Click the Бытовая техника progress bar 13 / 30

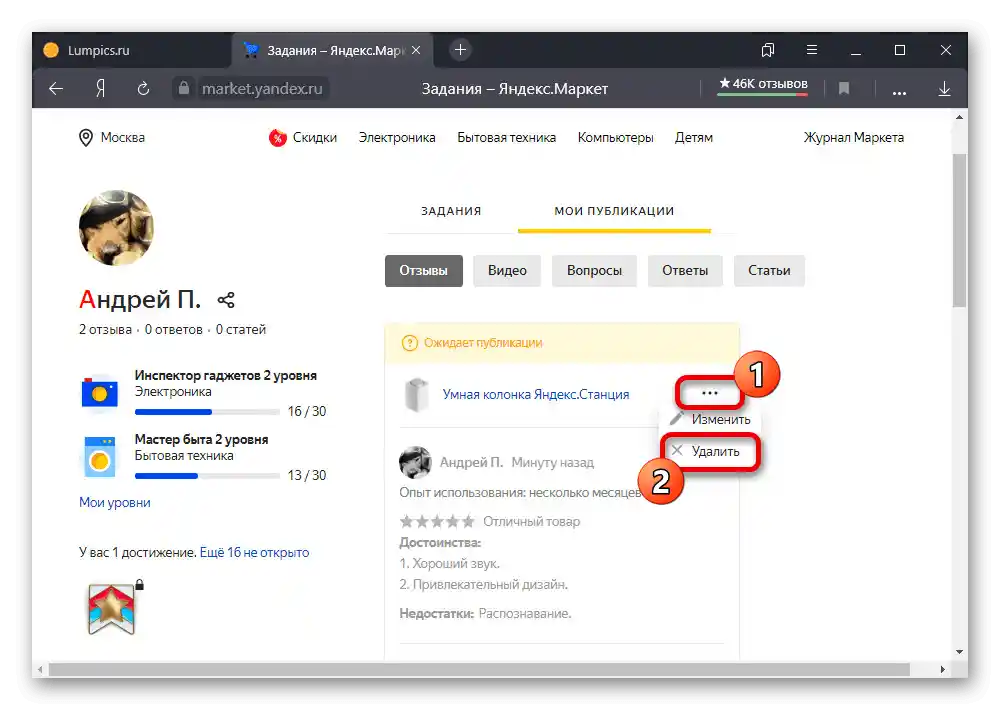[207, 476]
